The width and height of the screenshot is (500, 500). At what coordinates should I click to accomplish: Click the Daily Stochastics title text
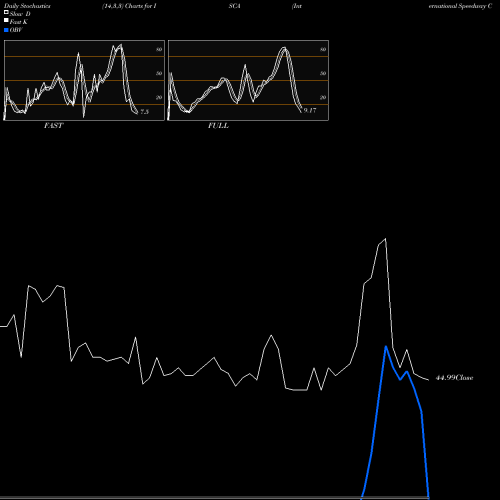(x=27, y=6)
